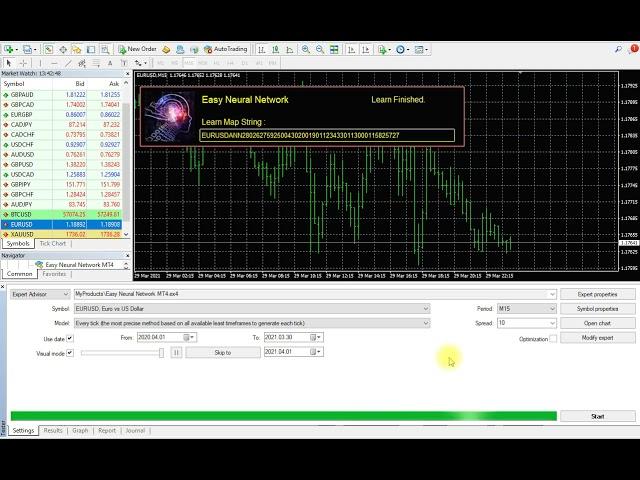Click the Symbol properties button
The width and height of the screenshot is (640, 480).
click(598, 309)
